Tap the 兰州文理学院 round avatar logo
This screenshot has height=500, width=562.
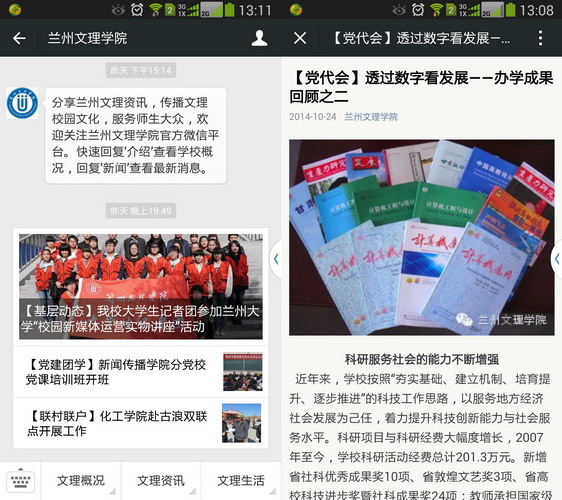point(22,104)
